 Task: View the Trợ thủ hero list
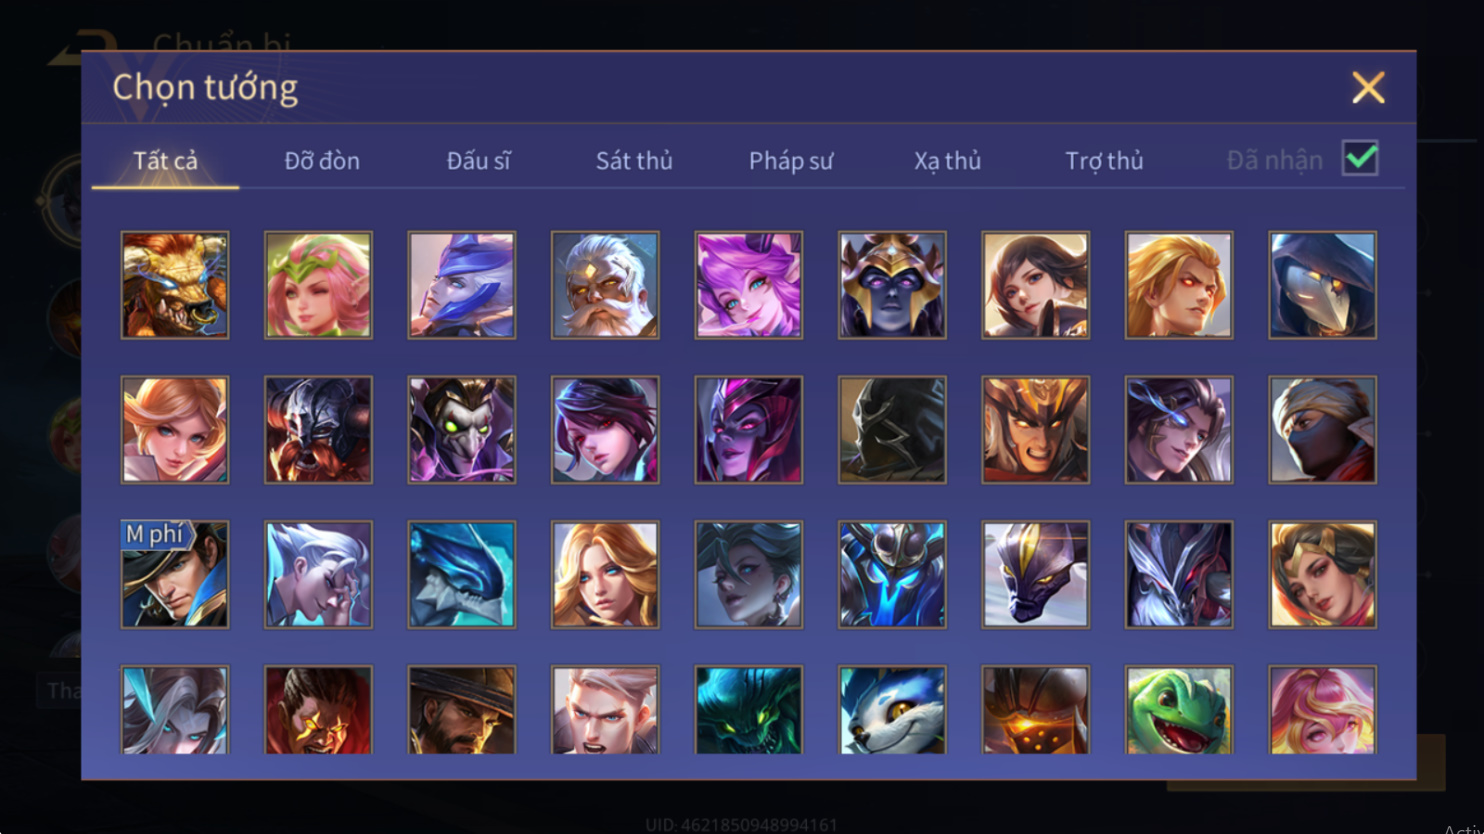tap(1104, 160)
